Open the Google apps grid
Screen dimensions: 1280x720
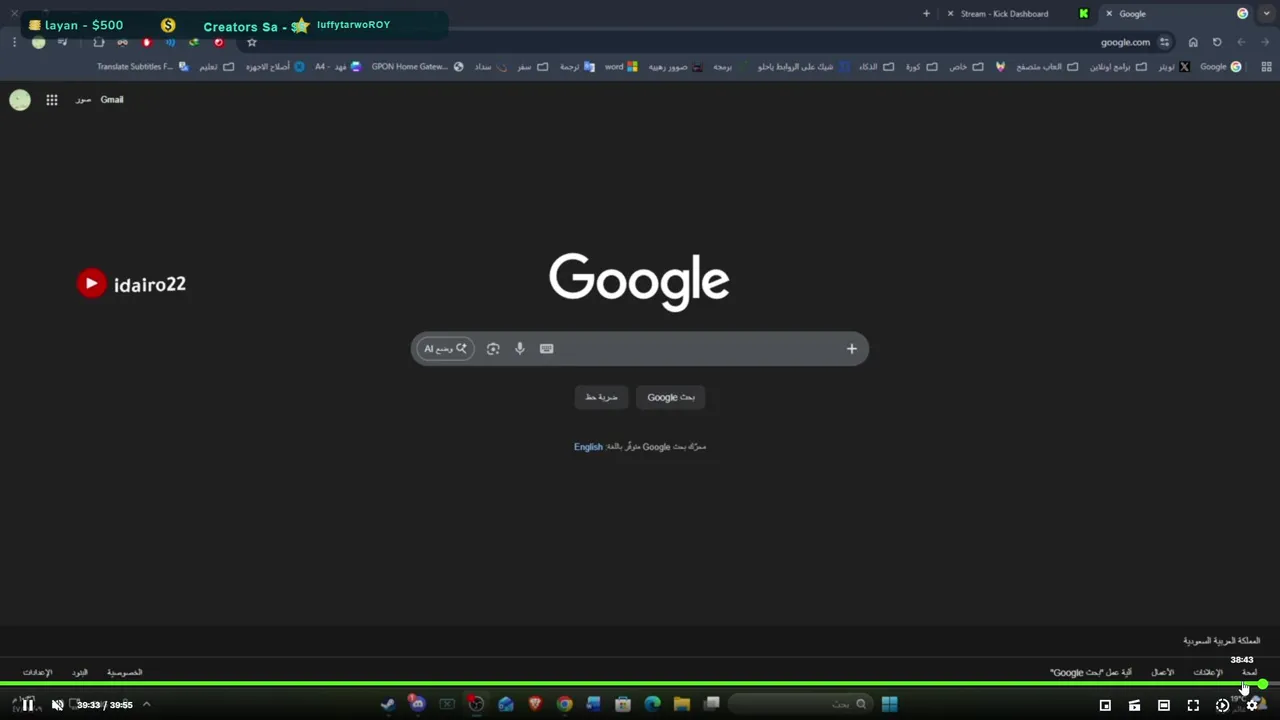click(52, 100)
